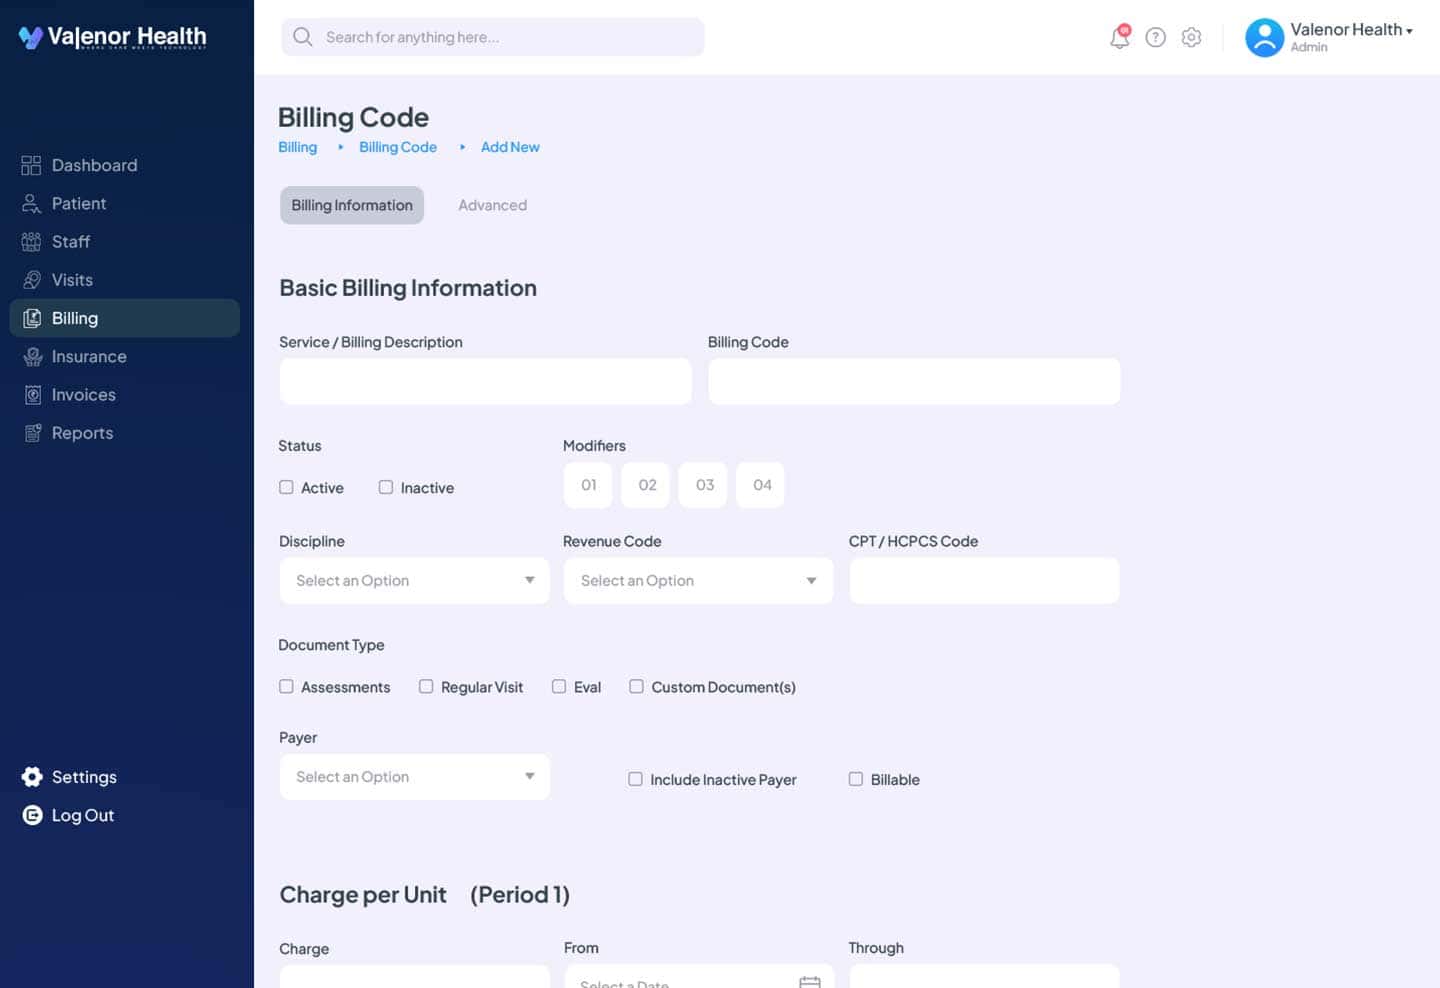Open Insurance in sidebar
The height and width of the screenshot is (988, 1440).
pos(89,356)
